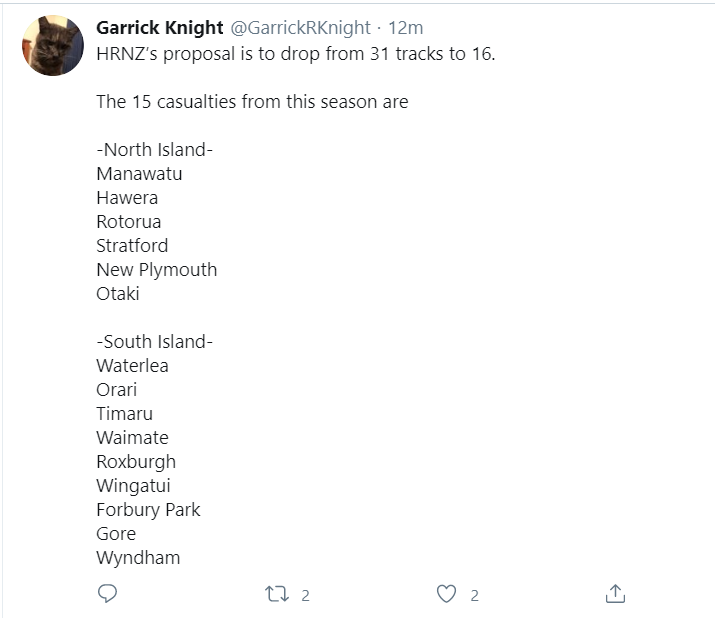715x618 pixels.
Task: Click the 'Waterlea' list entry
Action: pos(132,366)
